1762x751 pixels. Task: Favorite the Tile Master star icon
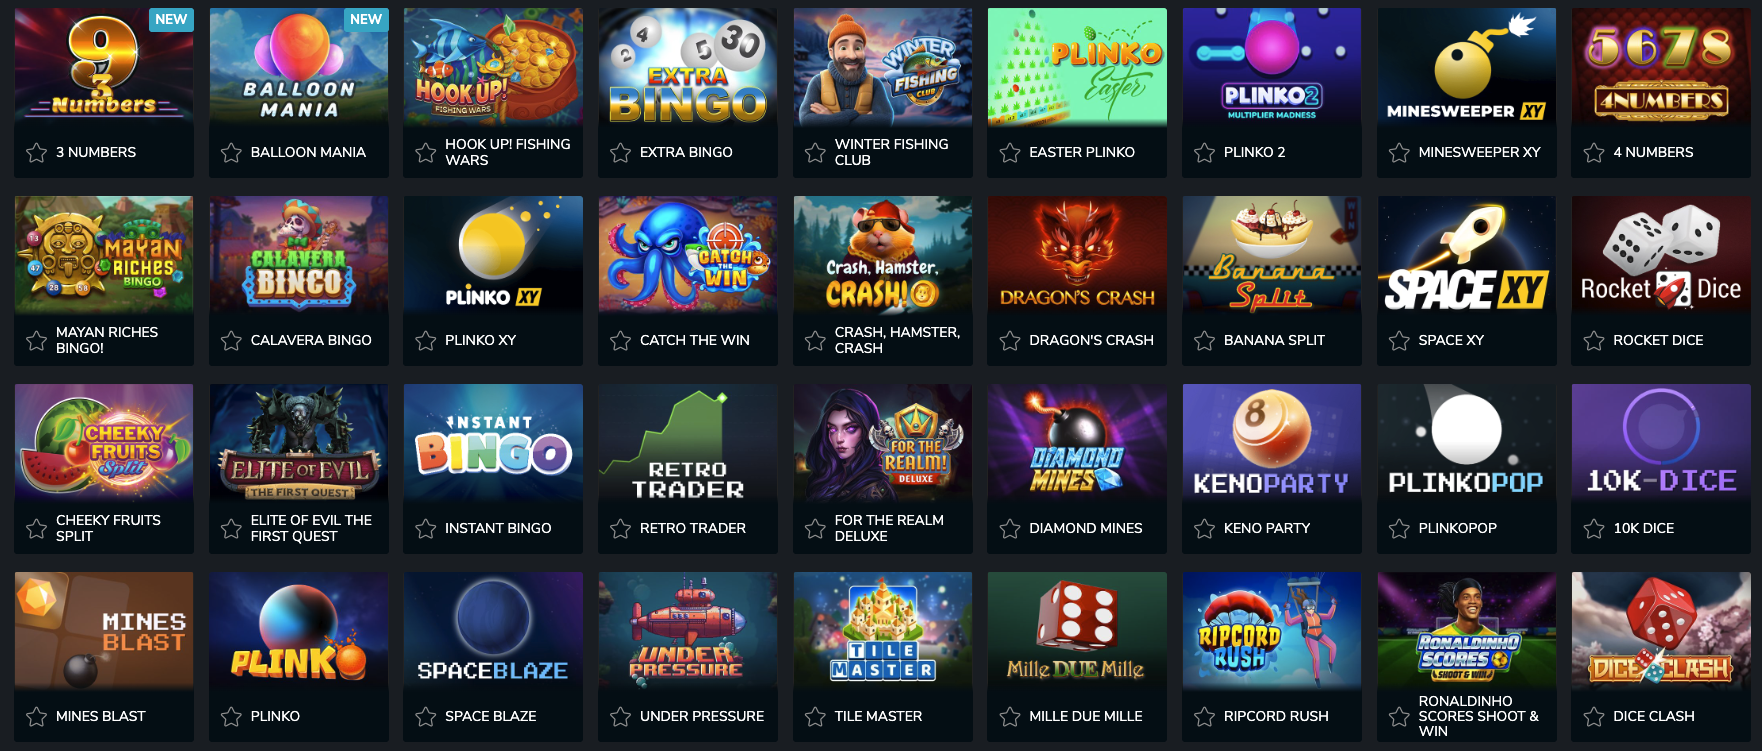tap(815, 716)
